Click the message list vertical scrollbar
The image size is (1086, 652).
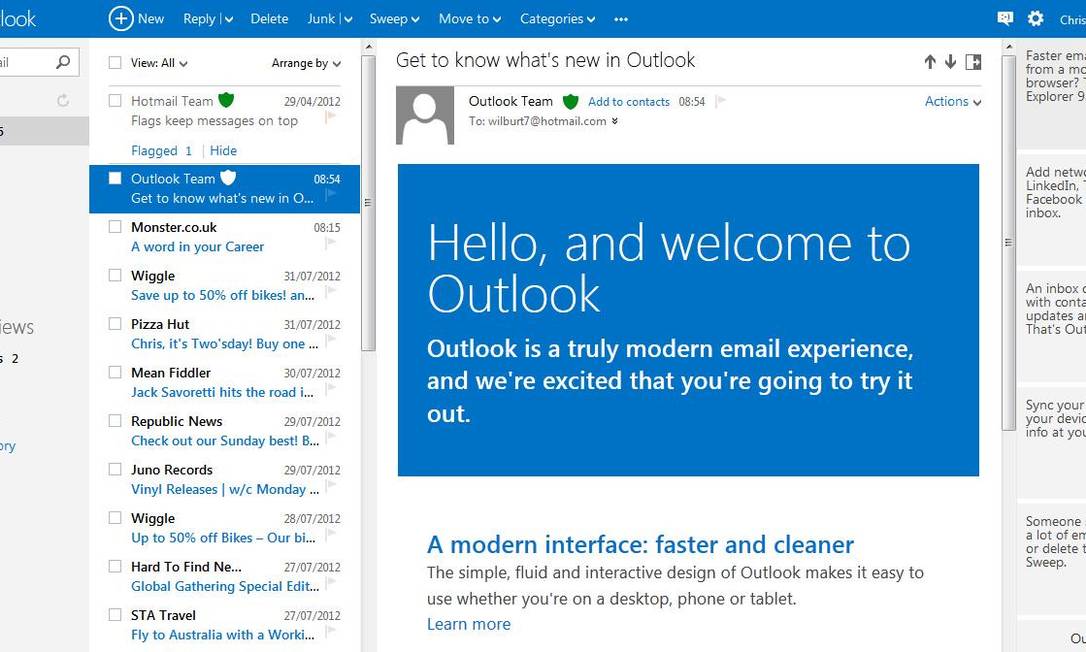(368, 202)
